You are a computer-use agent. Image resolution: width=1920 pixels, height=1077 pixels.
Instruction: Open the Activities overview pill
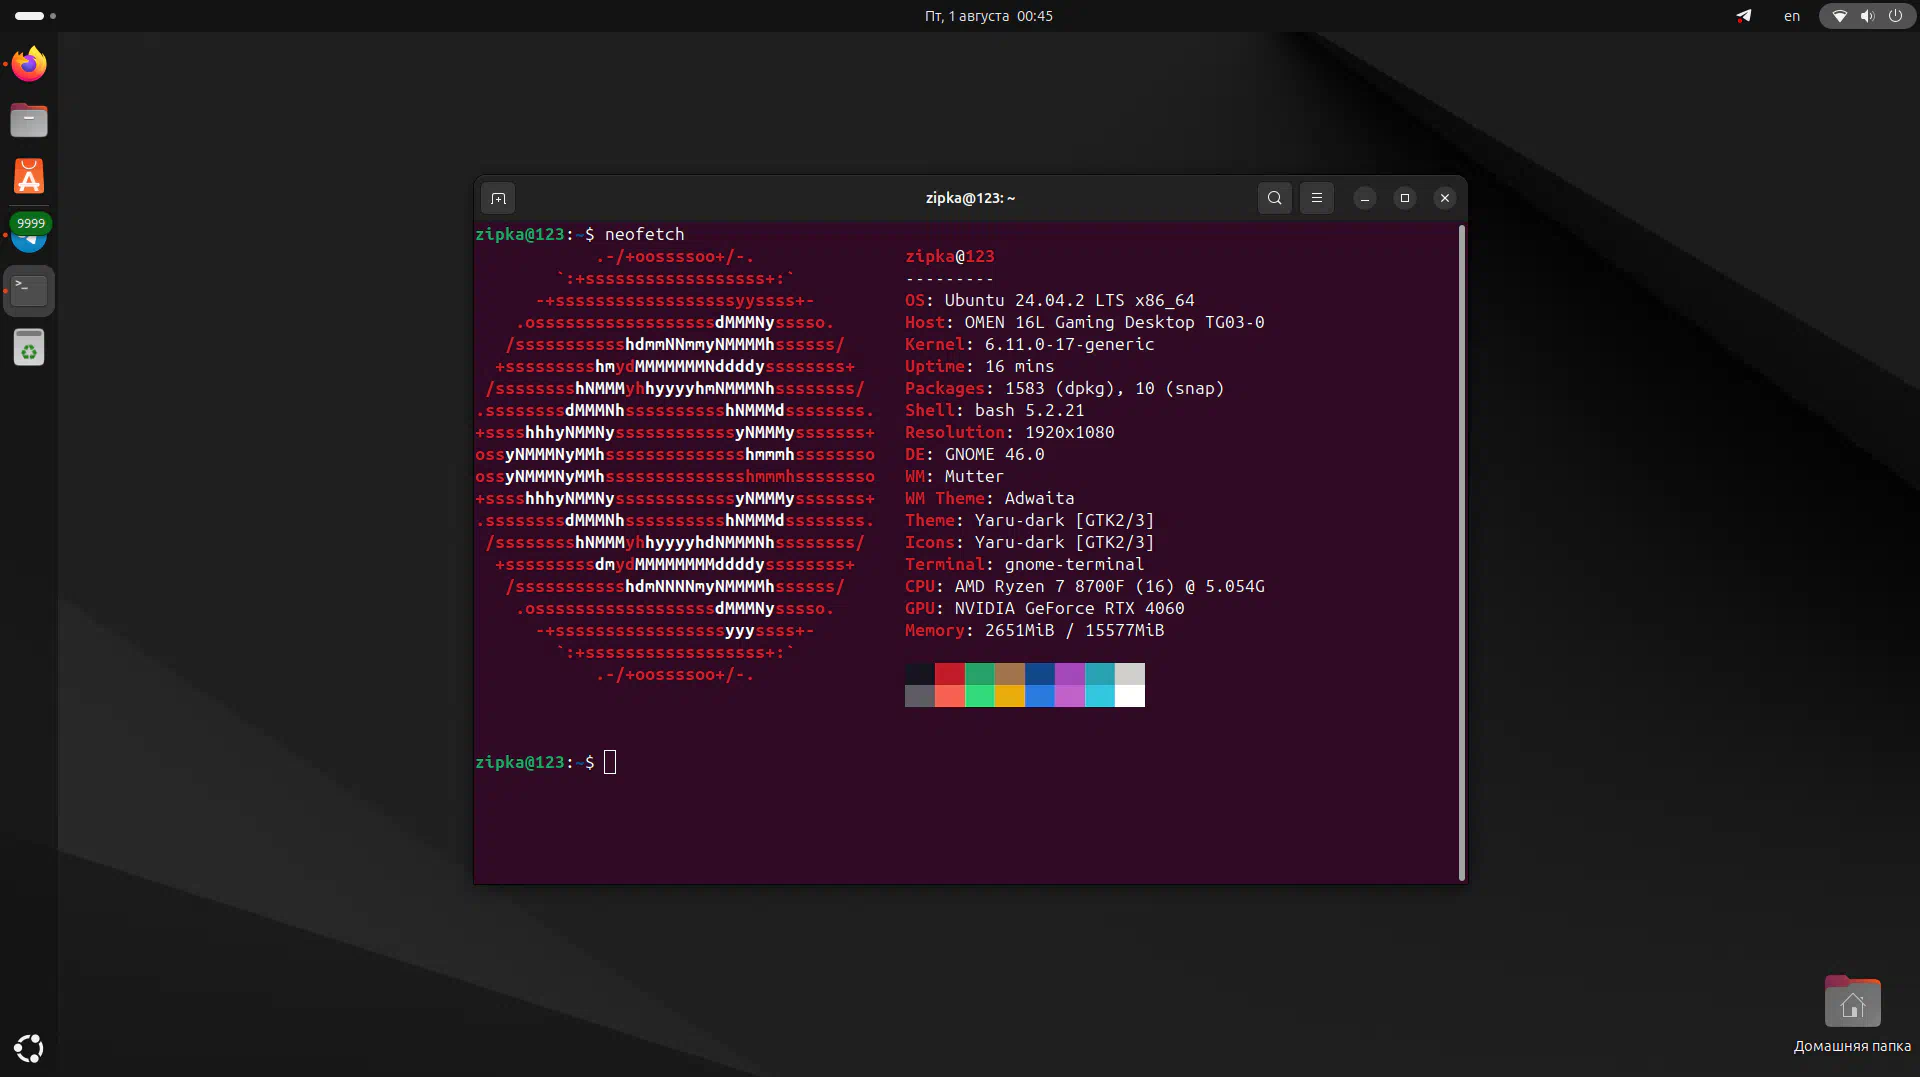[x=30, y=16]
